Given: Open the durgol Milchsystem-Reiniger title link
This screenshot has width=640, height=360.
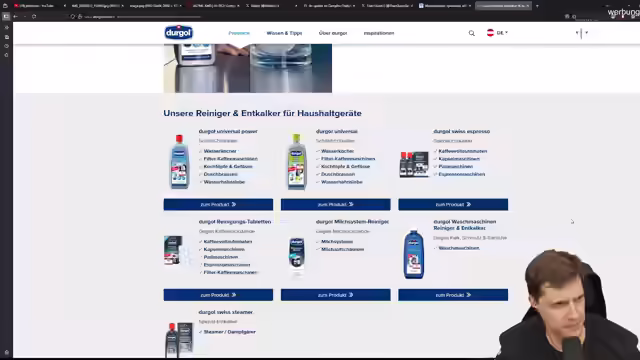Looking at the screenshot, I should pyautogui.click(x=352, y=222).
